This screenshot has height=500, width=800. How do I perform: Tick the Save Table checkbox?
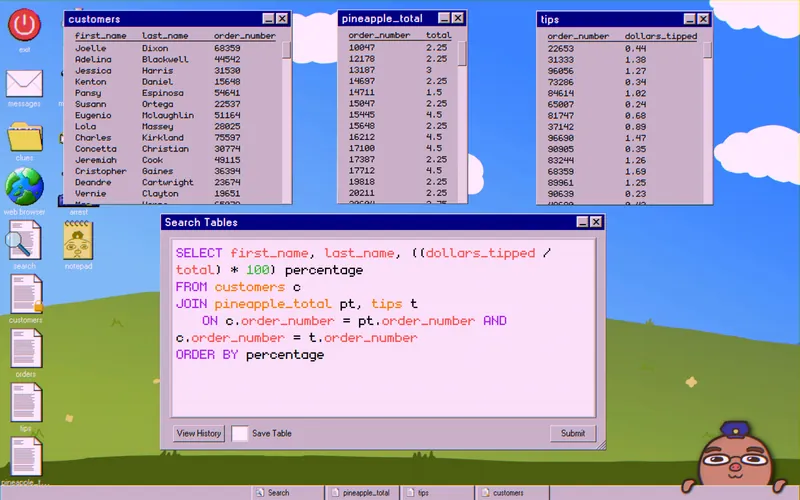click(x=239, y=433)
